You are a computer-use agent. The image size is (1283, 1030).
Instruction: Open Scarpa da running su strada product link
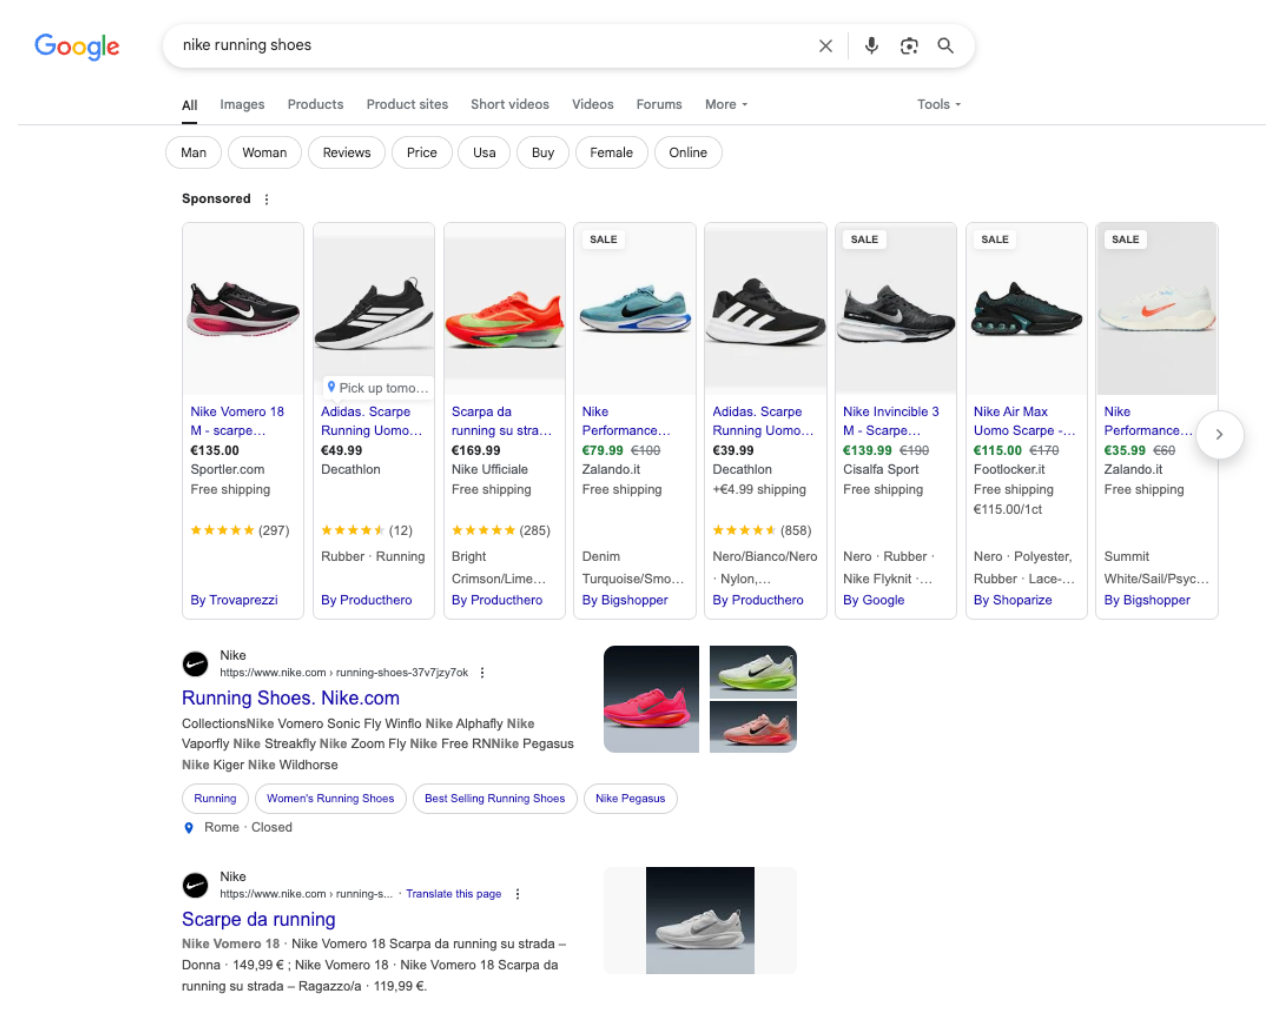click(501, 421)
